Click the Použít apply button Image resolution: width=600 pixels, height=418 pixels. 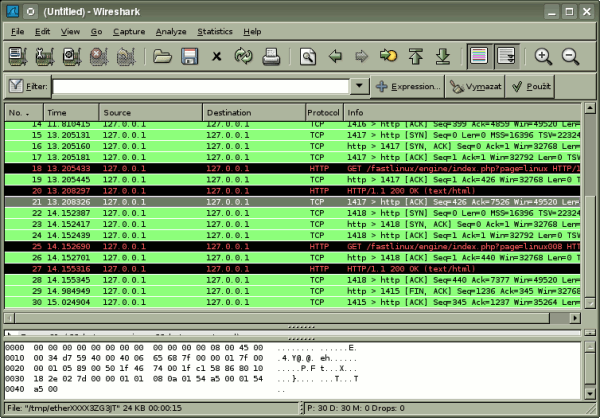tap(529, 87)
